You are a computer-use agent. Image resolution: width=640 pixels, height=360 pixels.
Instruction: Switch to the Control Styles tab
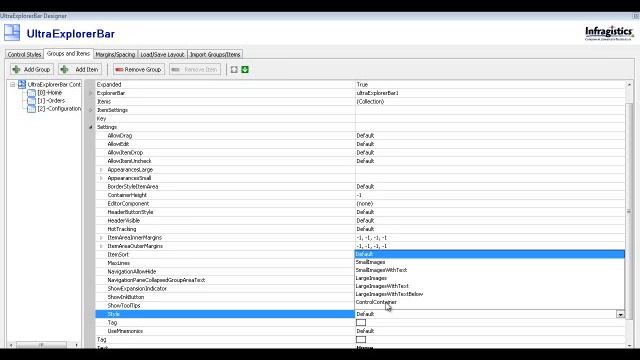(24, 54)
